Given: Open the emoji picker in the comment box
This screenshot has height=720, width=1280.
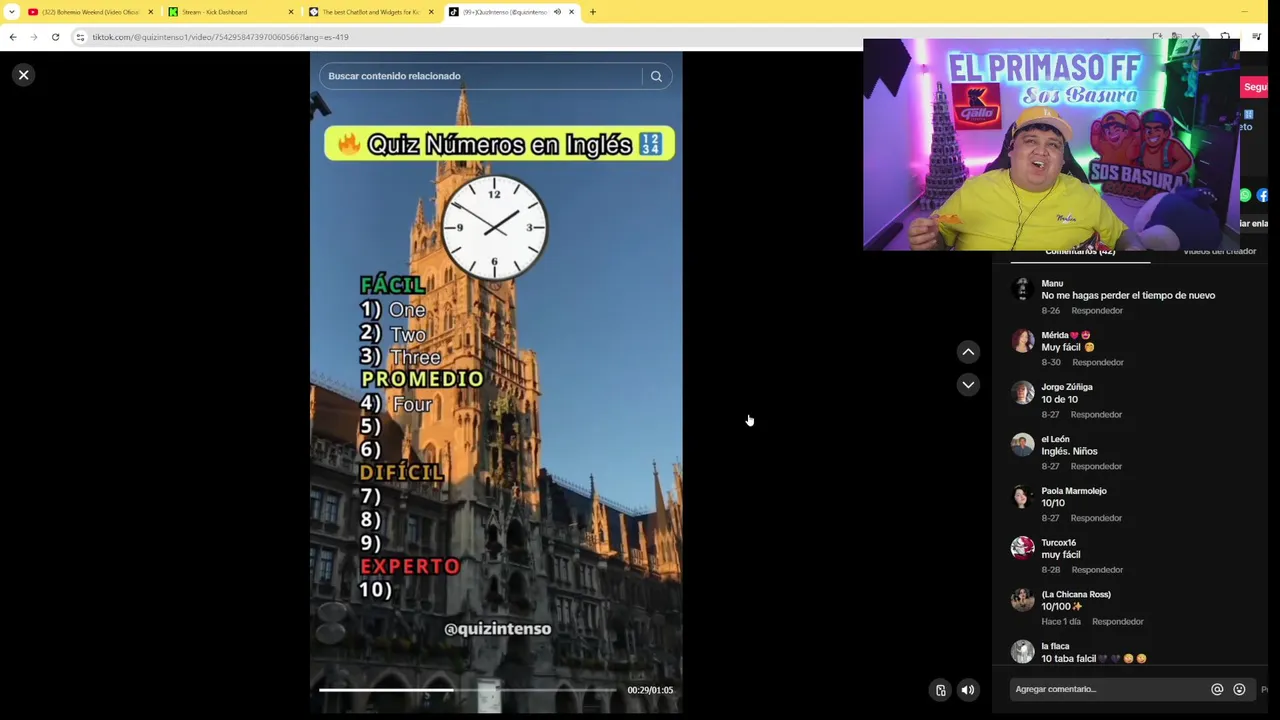Looking at the screenshot, I should pyautogui.click(x=1239, y=689).
